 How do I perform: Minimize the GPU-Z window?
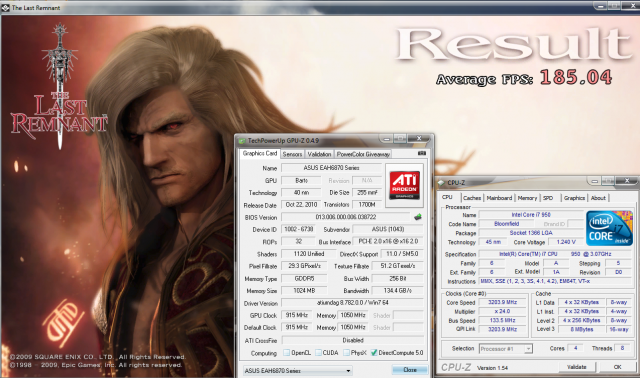click(386, 139)
